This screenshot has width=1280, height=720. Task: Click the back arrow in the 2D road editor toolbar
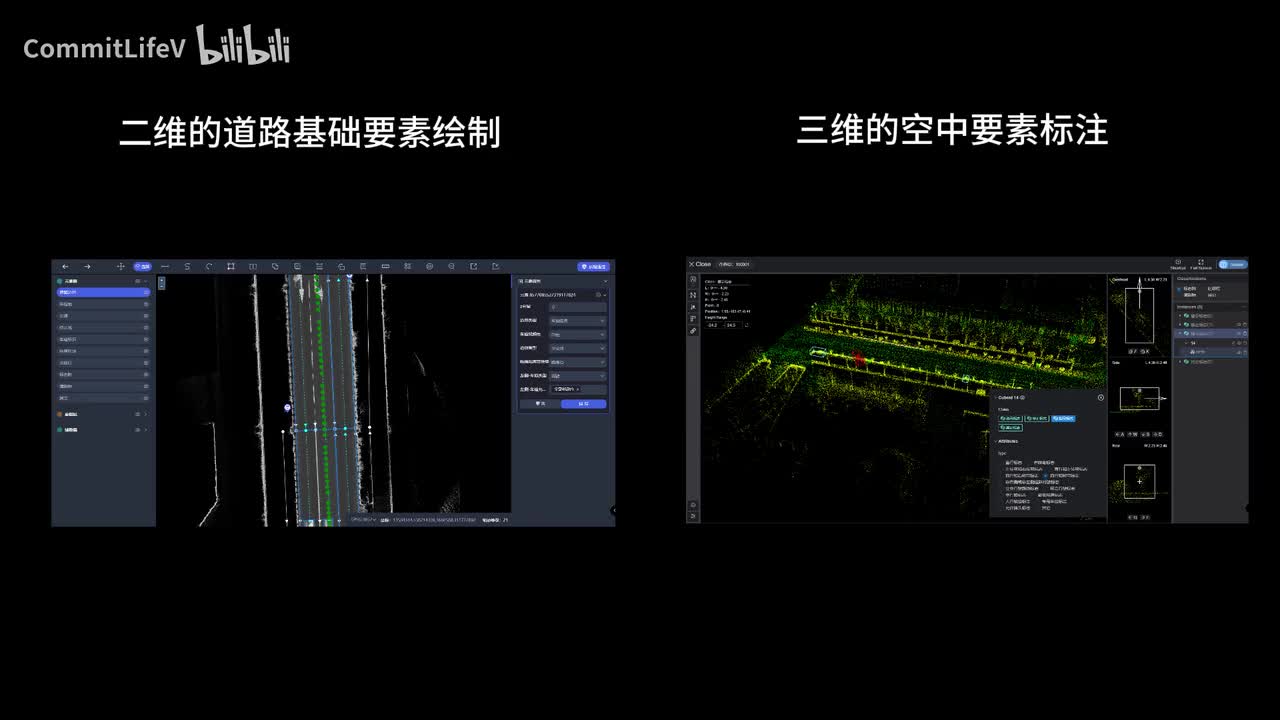click(x=65, y=266)
